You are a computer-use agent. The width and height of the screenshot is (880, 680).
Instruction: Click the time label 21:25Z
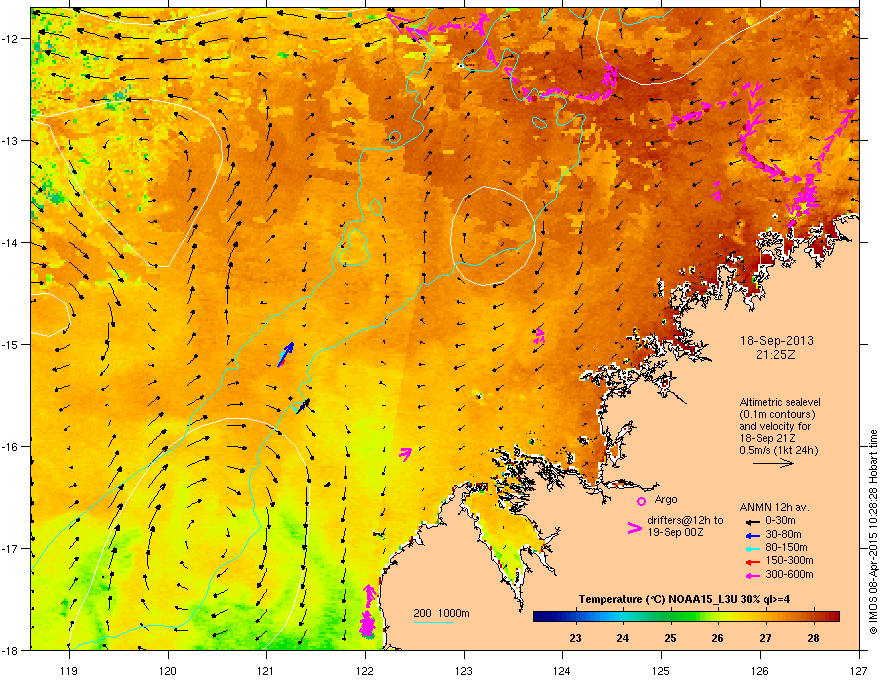pos(776,355)
